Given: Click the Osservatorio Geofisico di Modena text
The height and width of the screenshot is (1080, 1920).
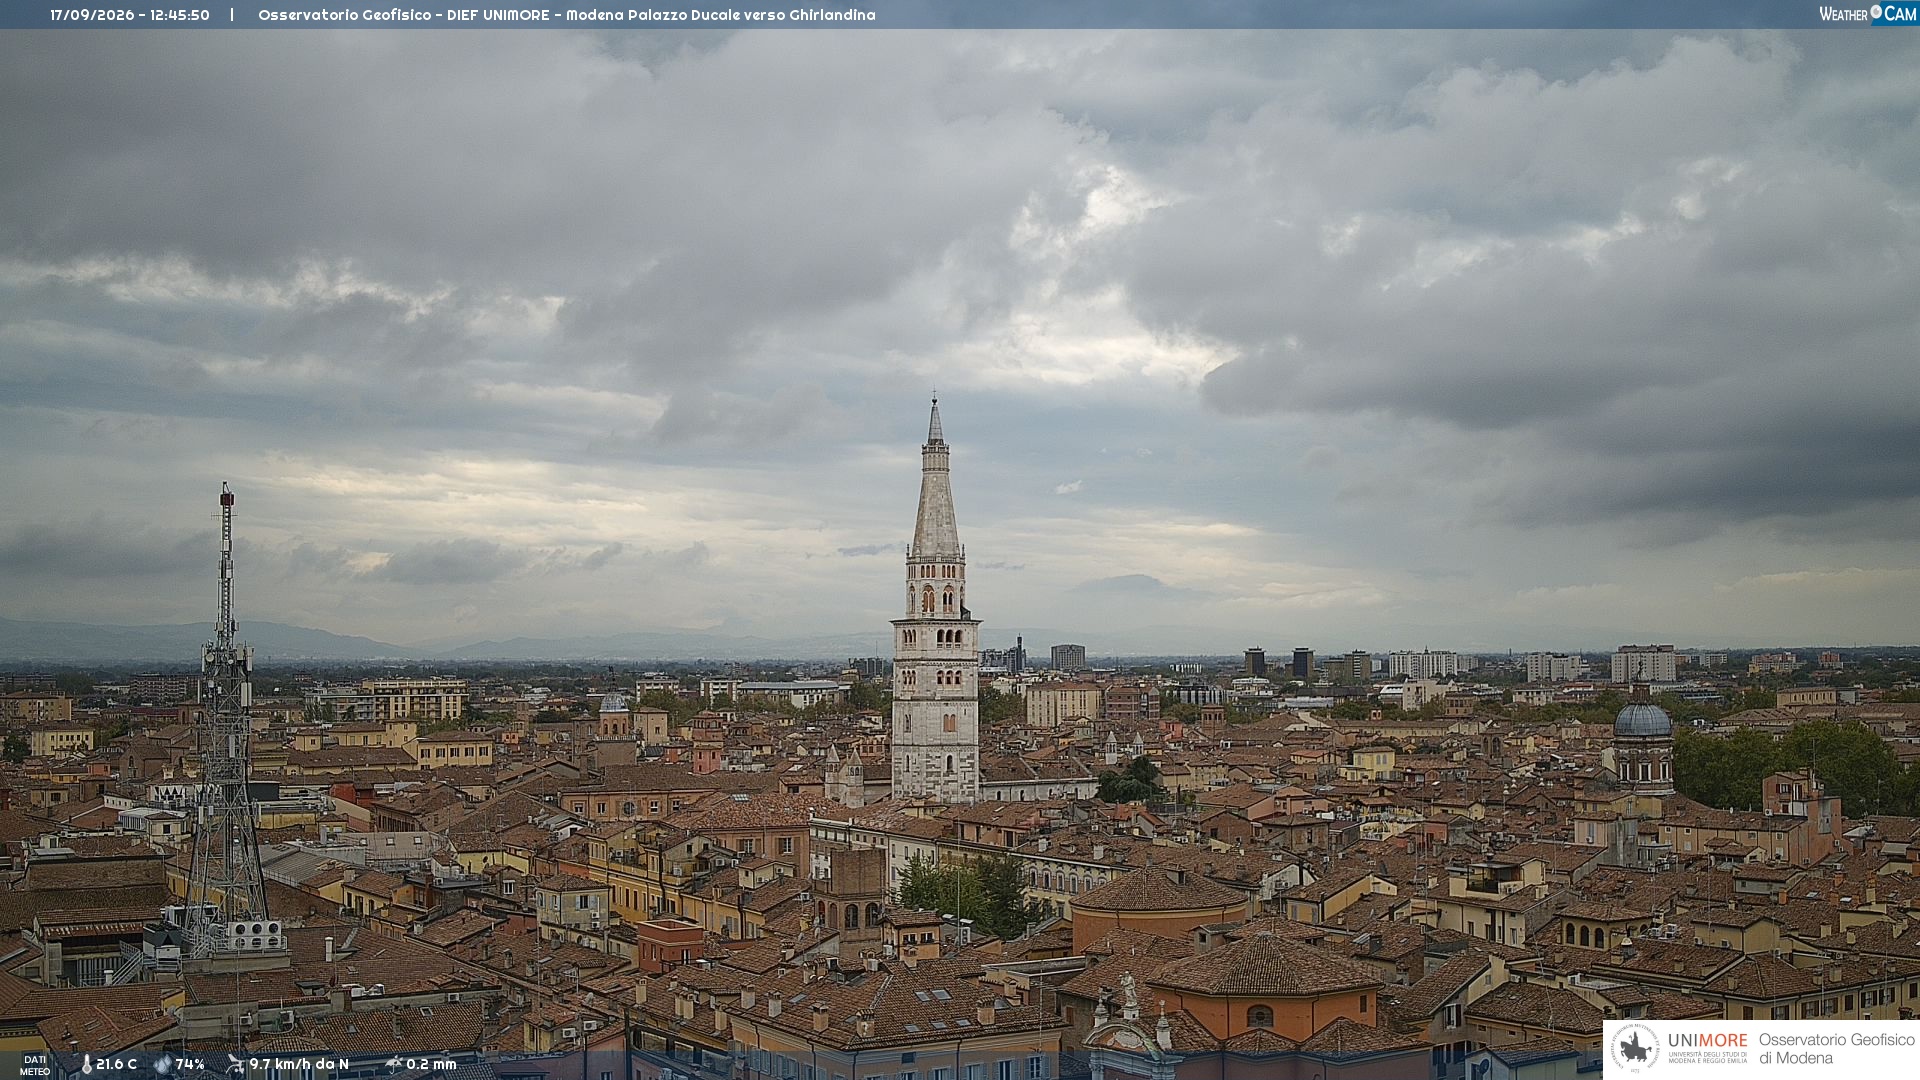Looking at the screenshot, I should [1837, 1048].
